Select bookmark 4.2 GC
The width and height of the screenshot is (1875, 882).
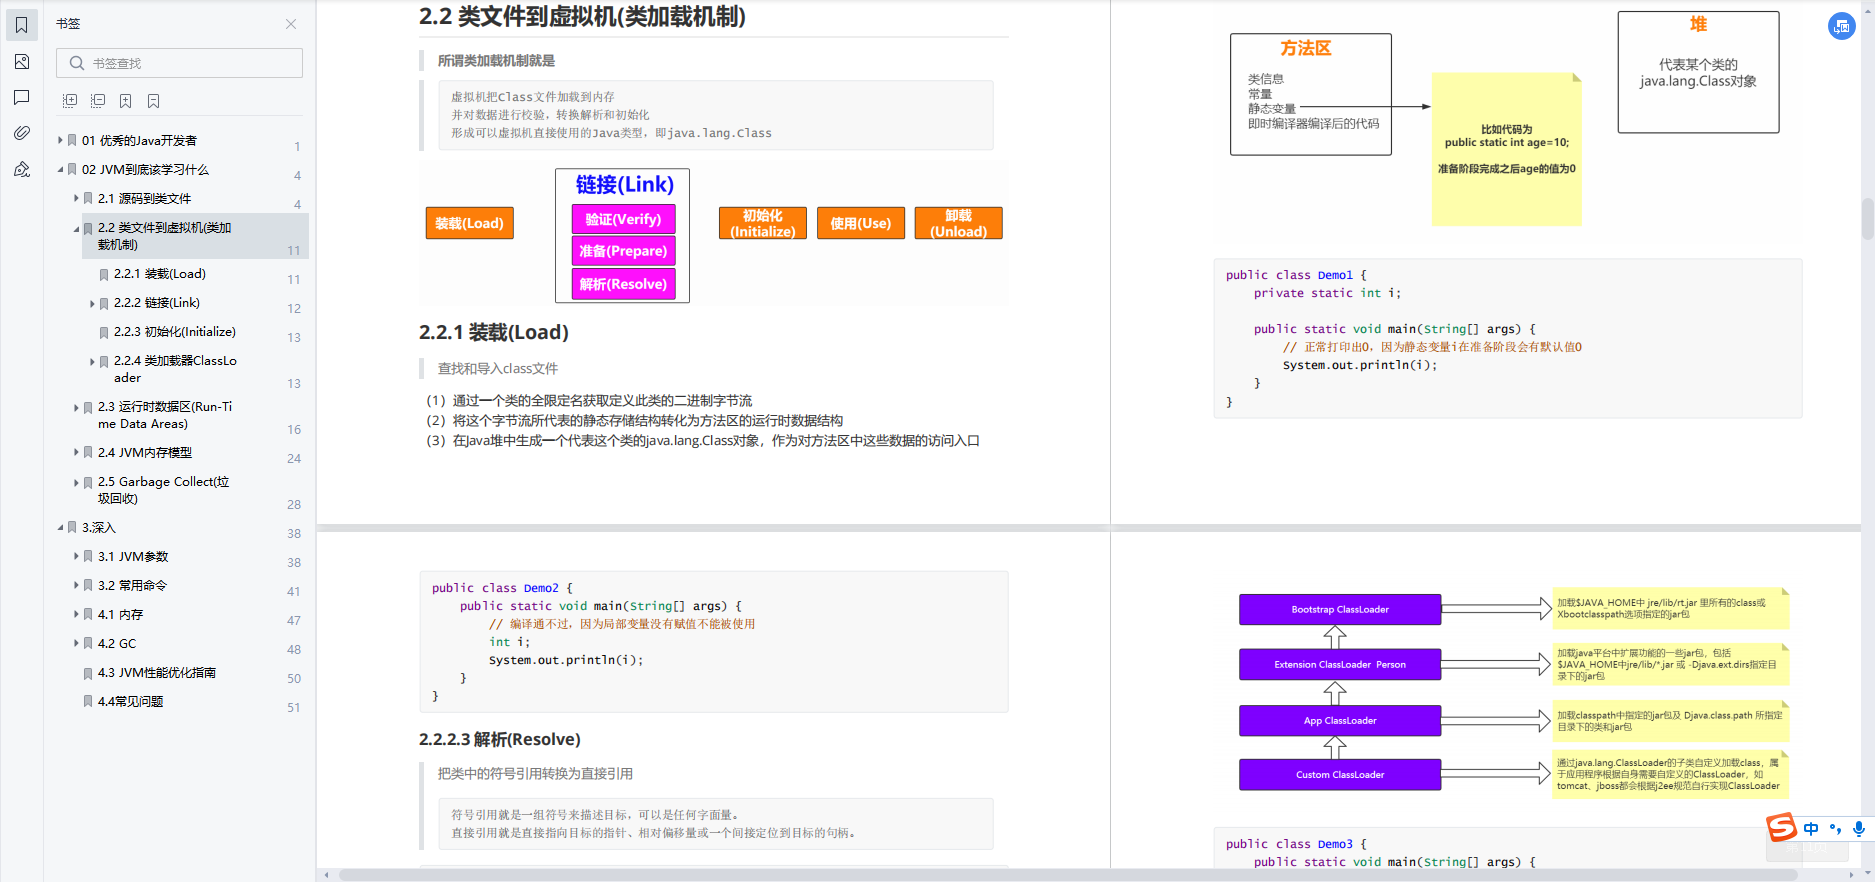[117, 644]
